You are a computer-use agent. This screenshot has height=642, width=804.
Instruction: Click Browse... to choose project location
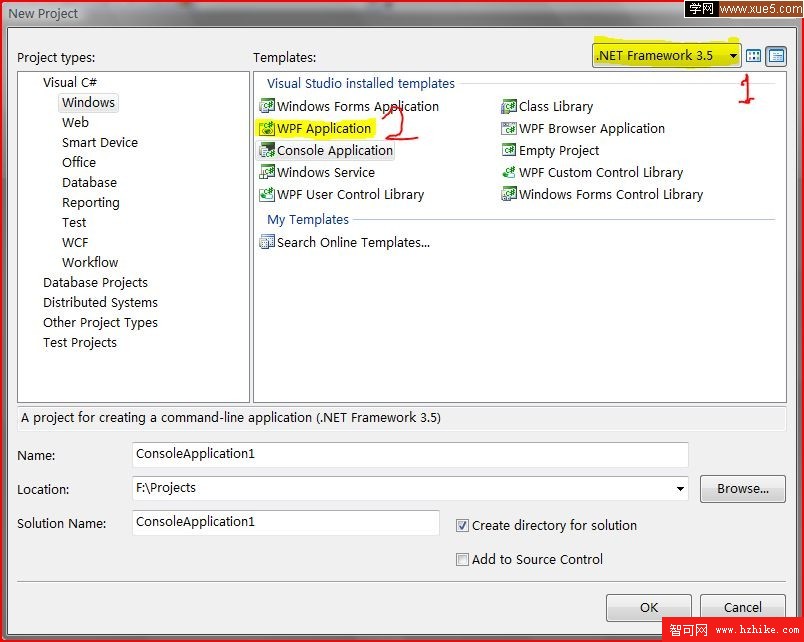pos(742,489)
